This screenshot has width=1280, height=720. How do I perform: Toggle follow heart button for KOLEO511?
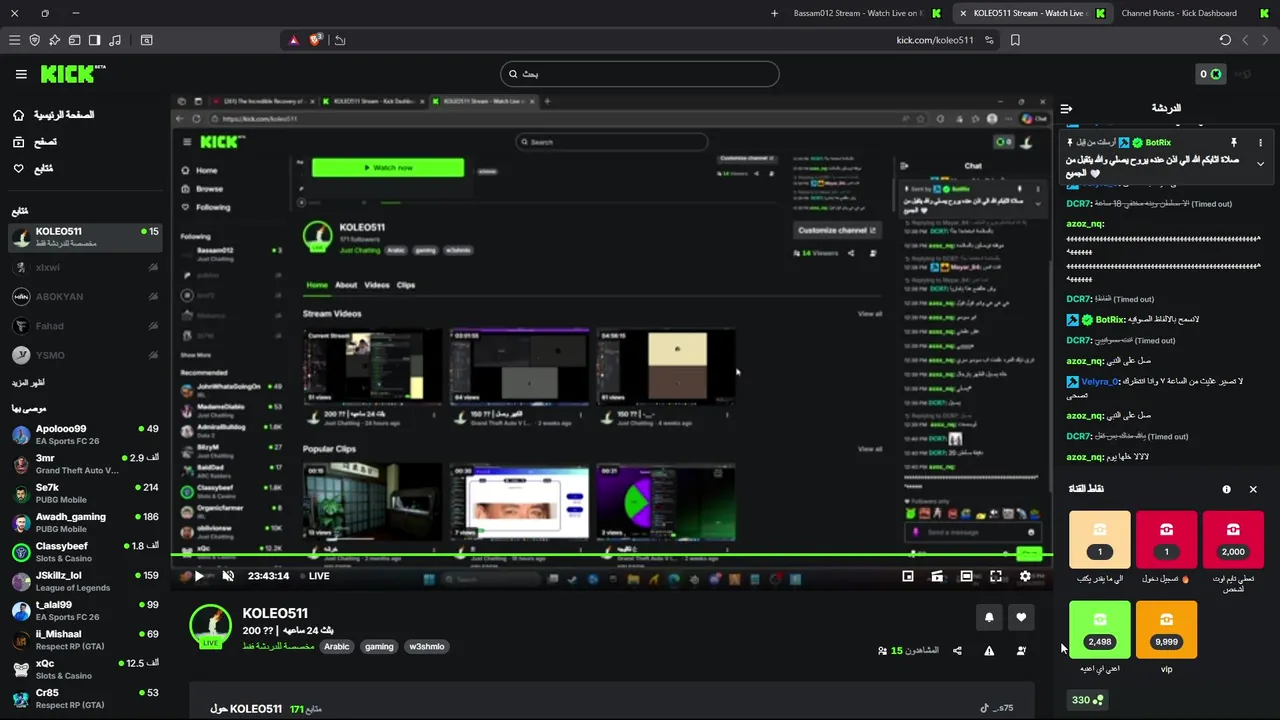pos(1021,618)
